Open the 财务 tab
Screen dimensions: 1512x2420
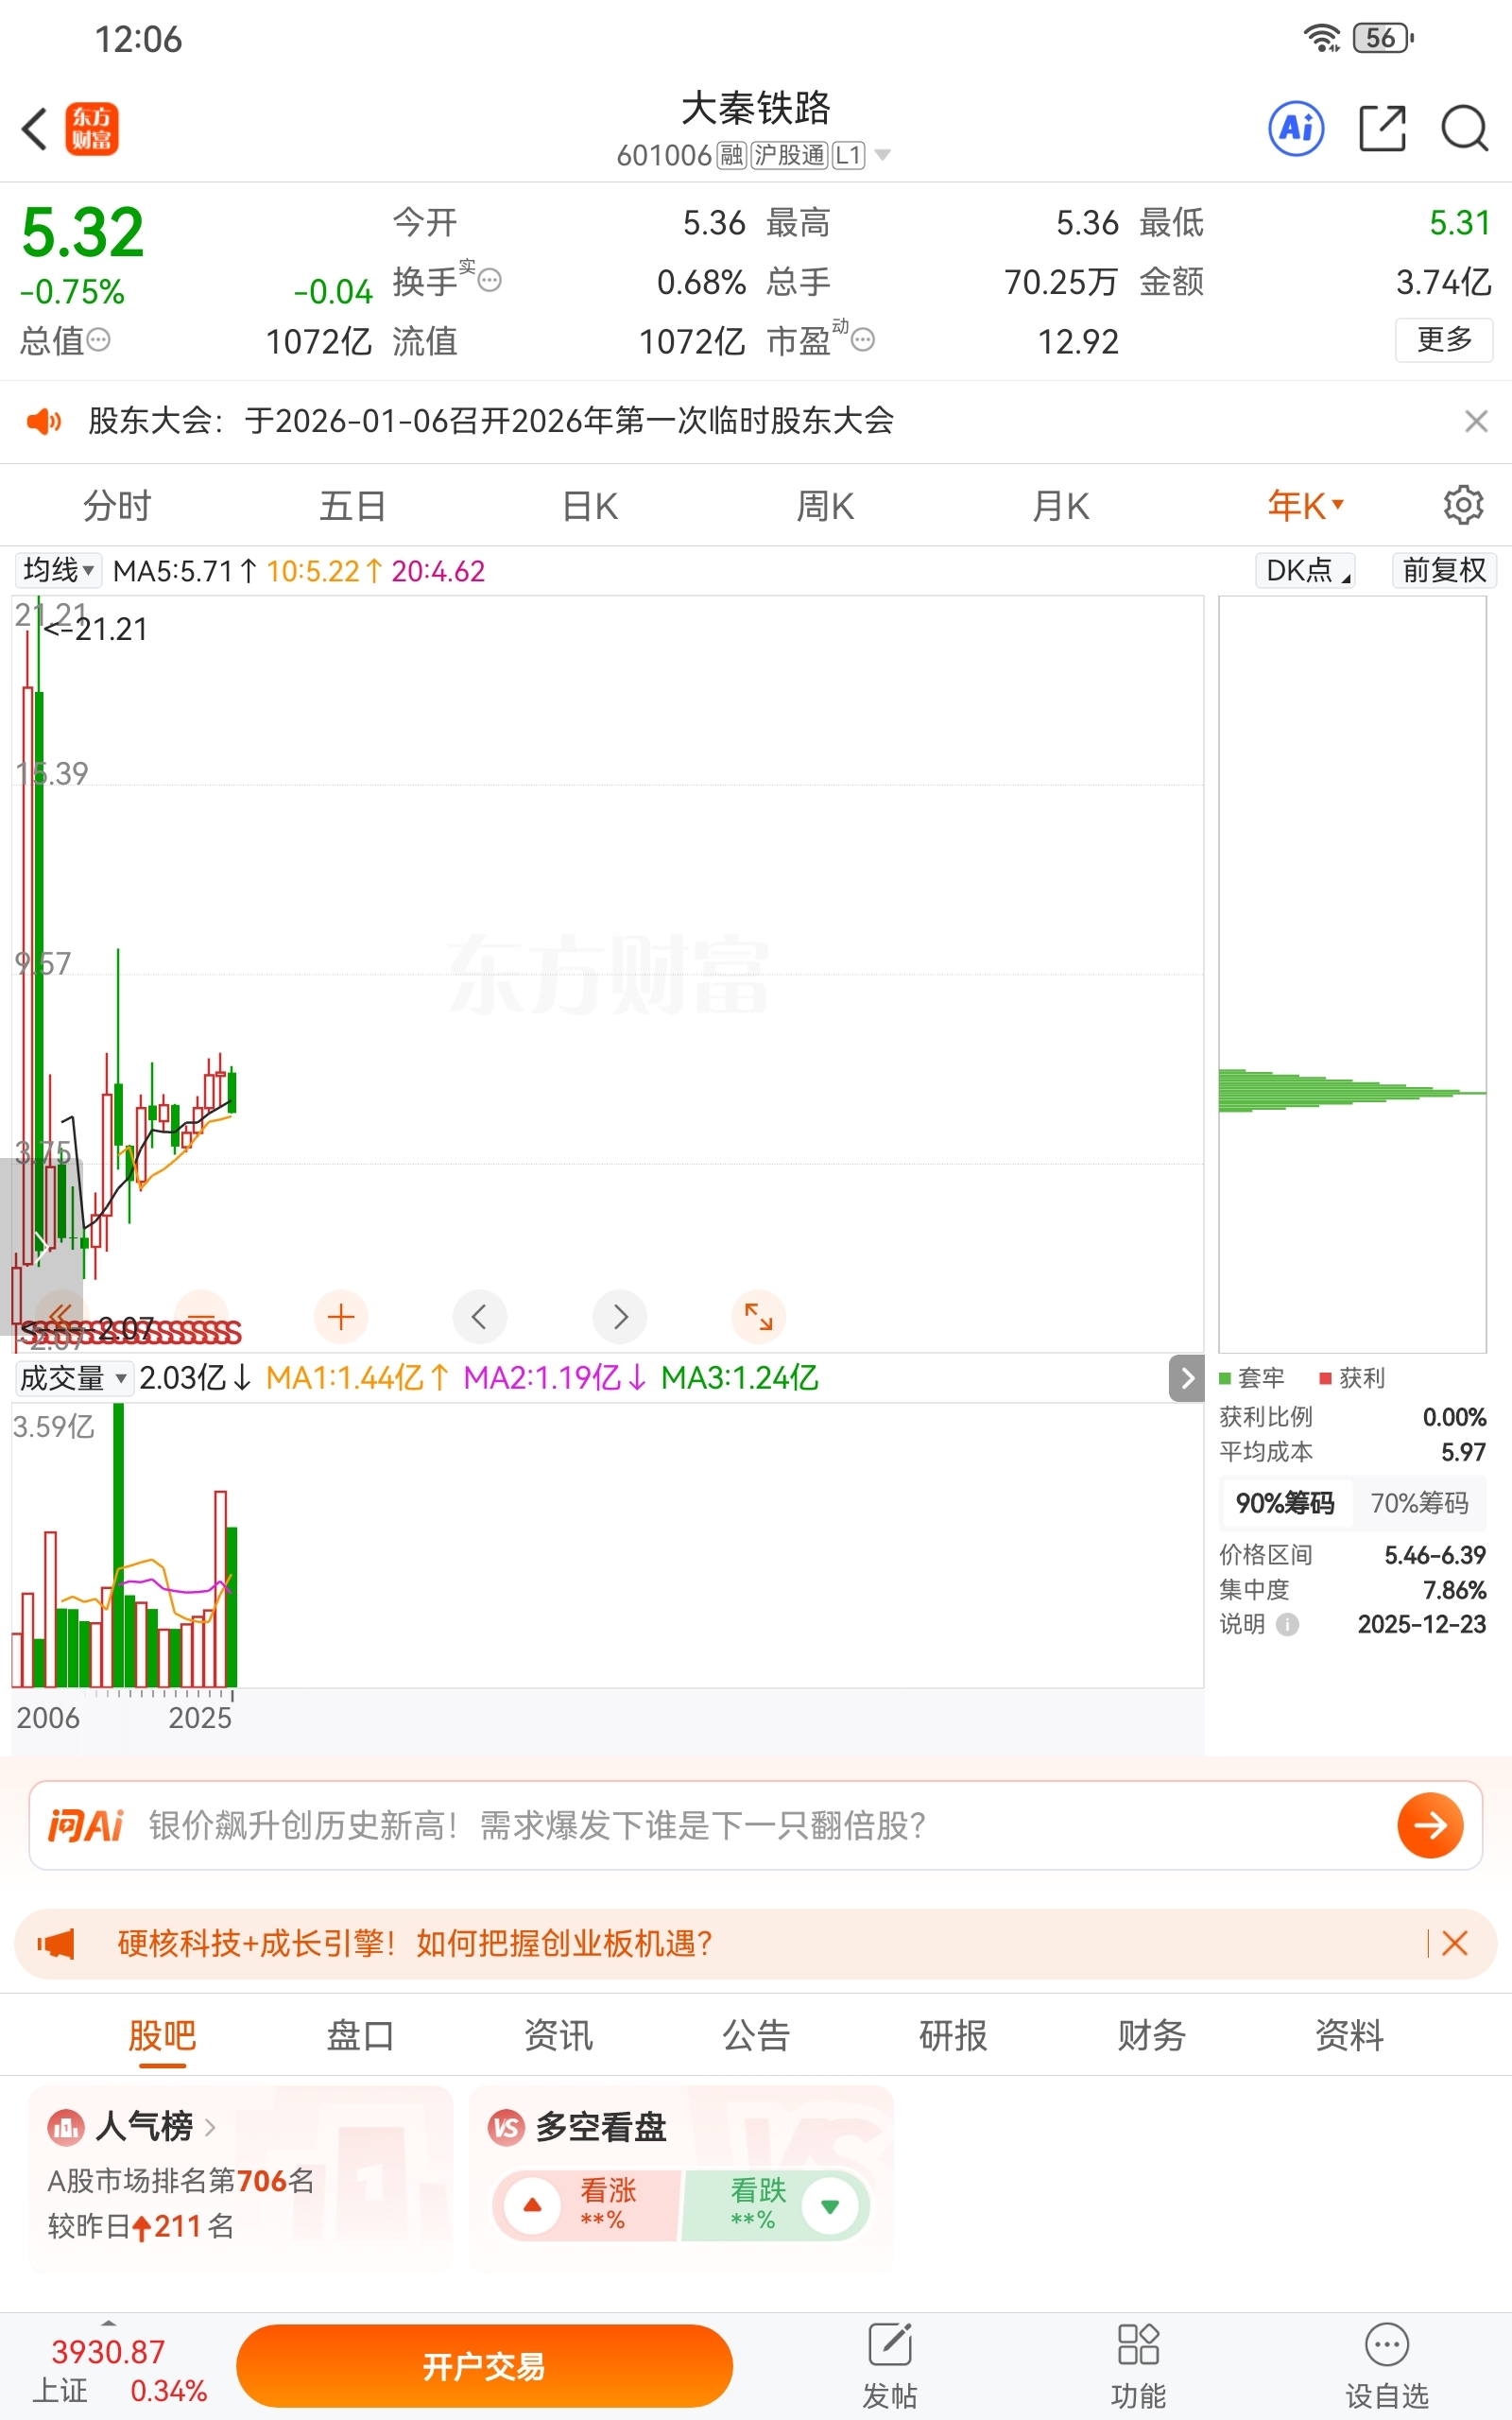tap(1151, 2034)
